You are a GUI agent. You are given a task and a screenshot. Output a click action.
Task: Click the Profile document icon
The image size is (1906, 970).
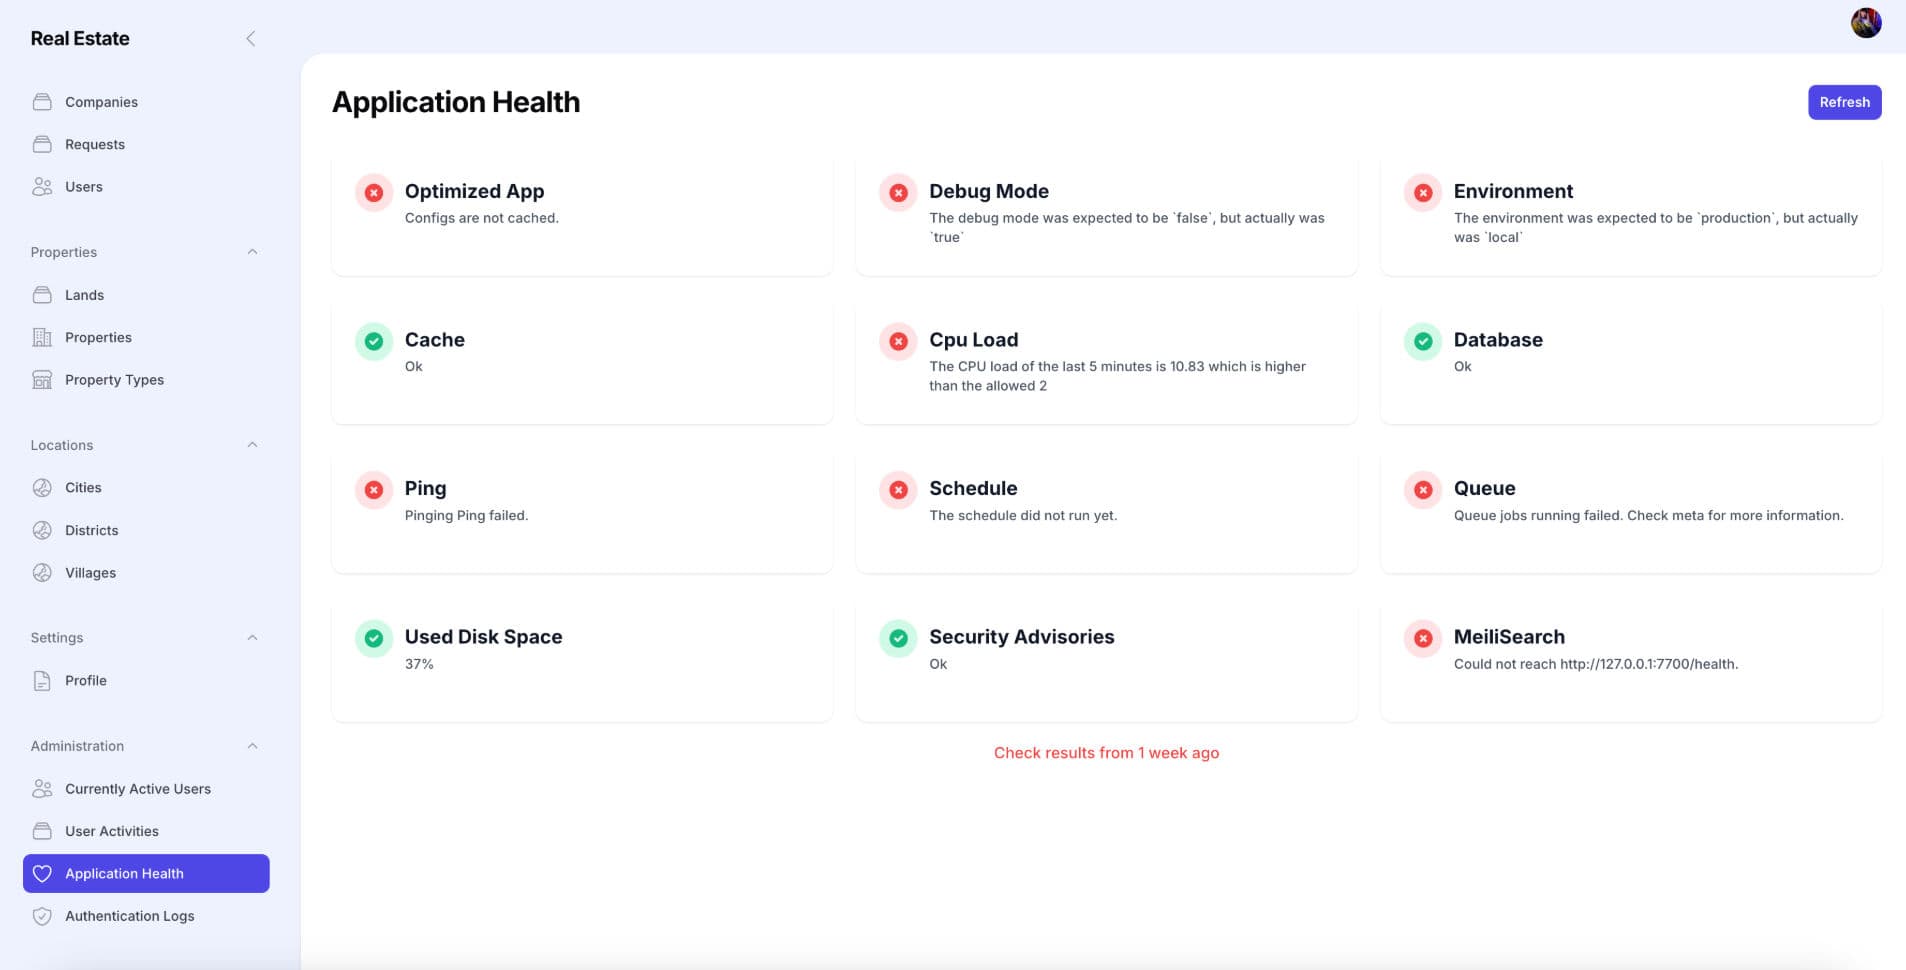[42, 681]
